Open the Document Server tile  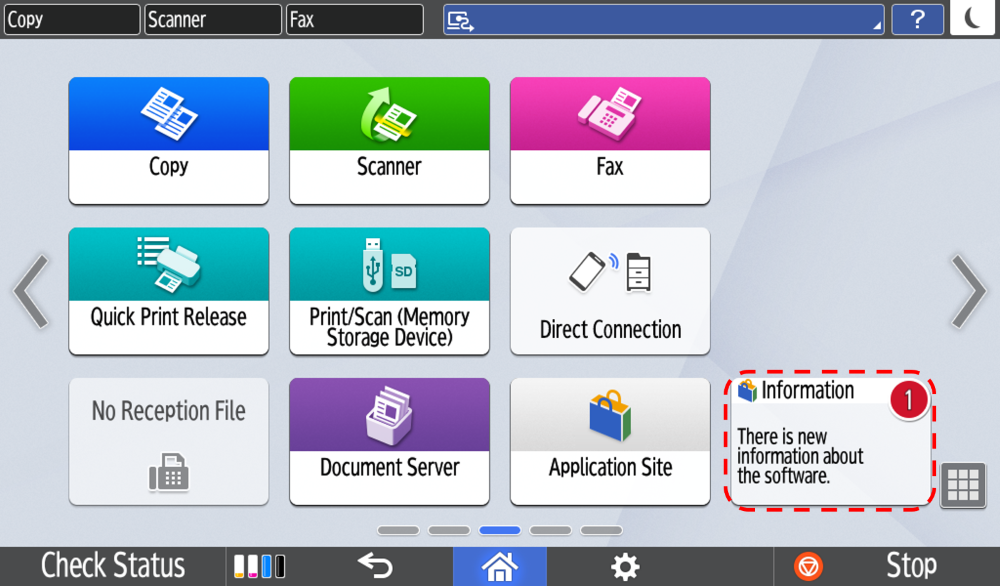[389, 441]
